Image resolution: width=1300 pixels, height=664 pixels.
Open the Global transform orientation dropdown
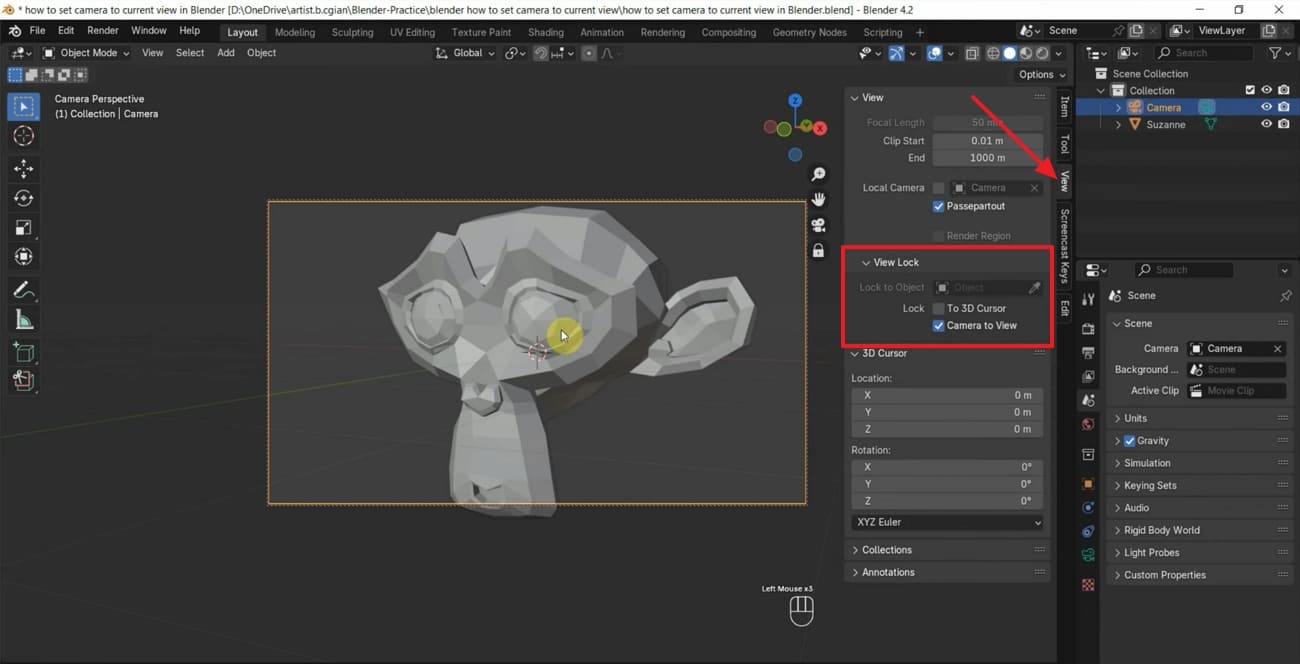465,53
